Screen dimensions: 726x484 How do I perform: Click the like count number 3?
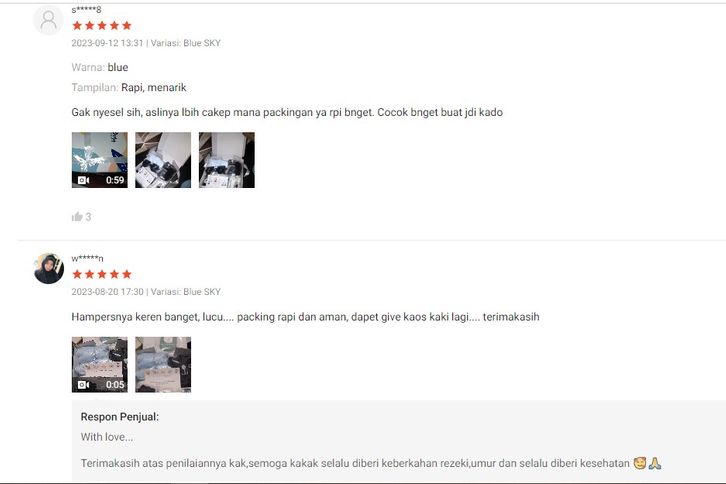click(88, 217)
